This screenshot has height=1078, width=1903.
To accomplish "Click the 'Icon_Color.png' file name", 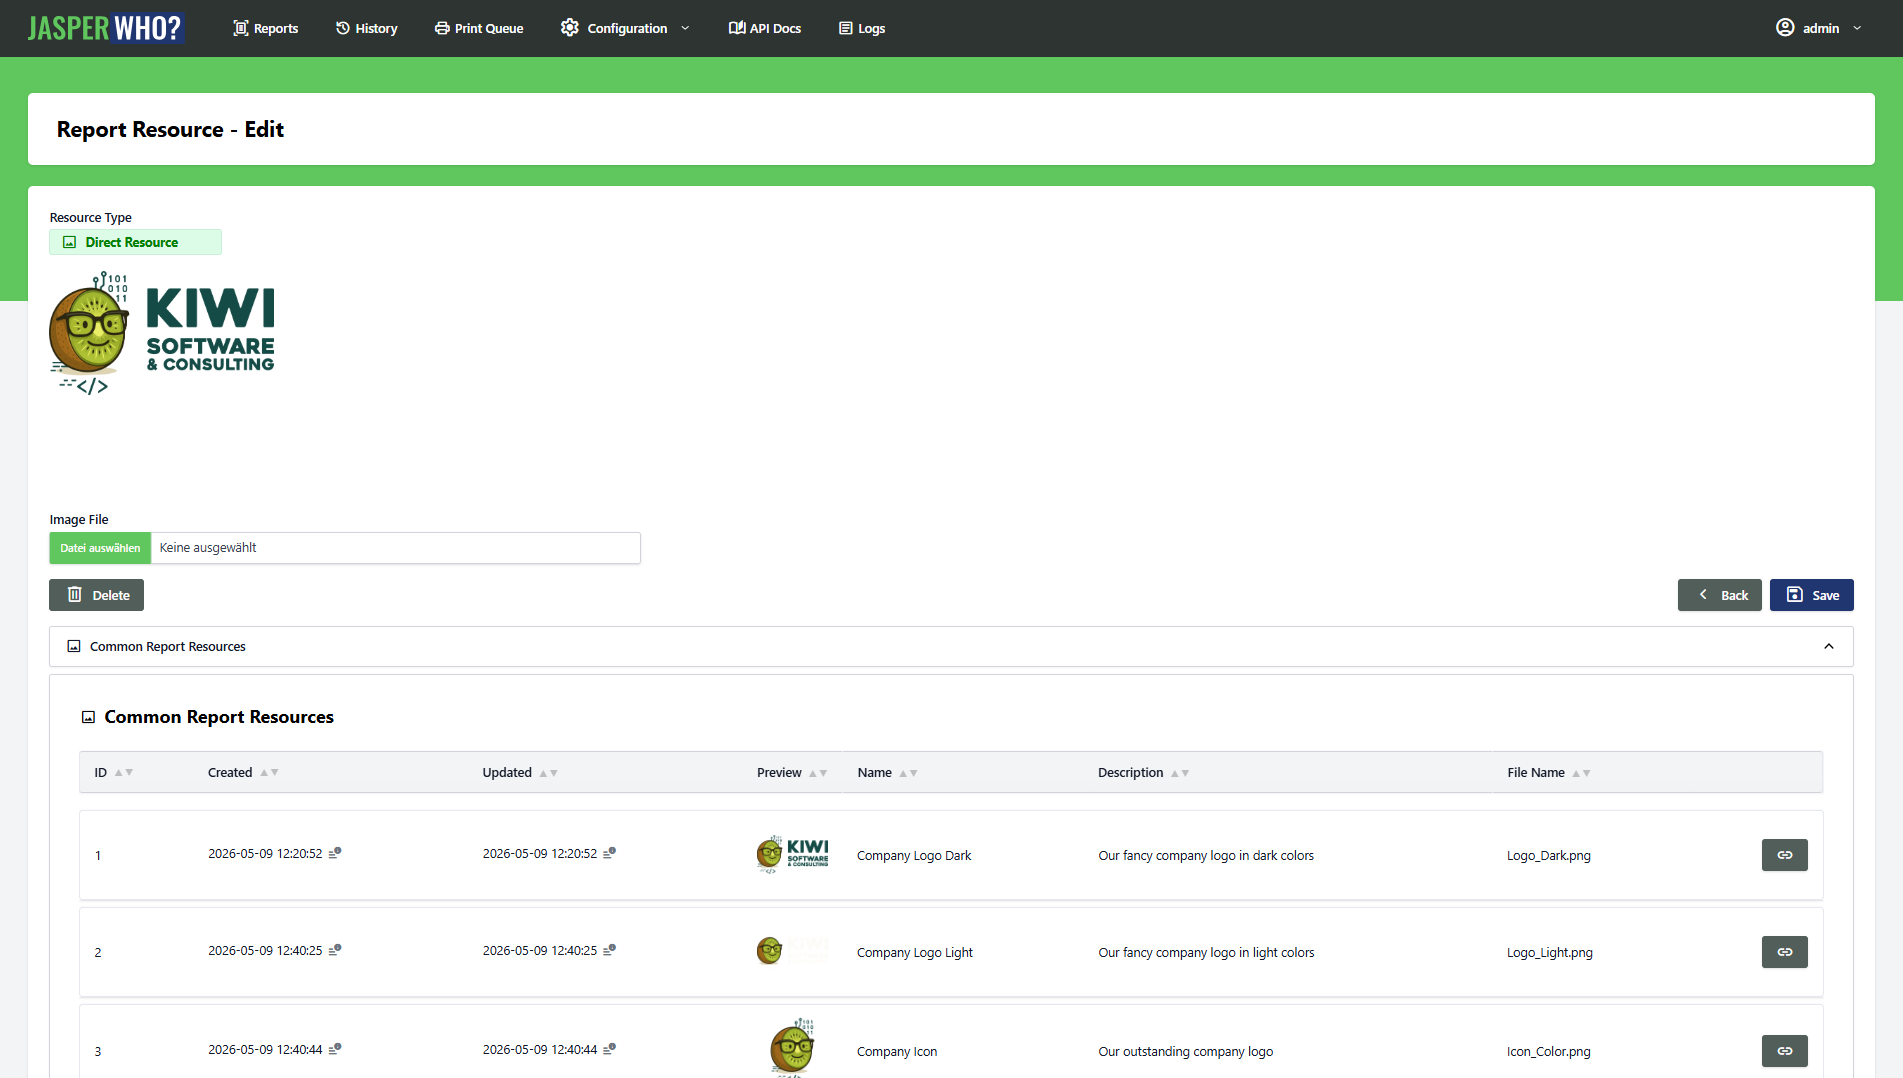I will coord(1549,1052).
